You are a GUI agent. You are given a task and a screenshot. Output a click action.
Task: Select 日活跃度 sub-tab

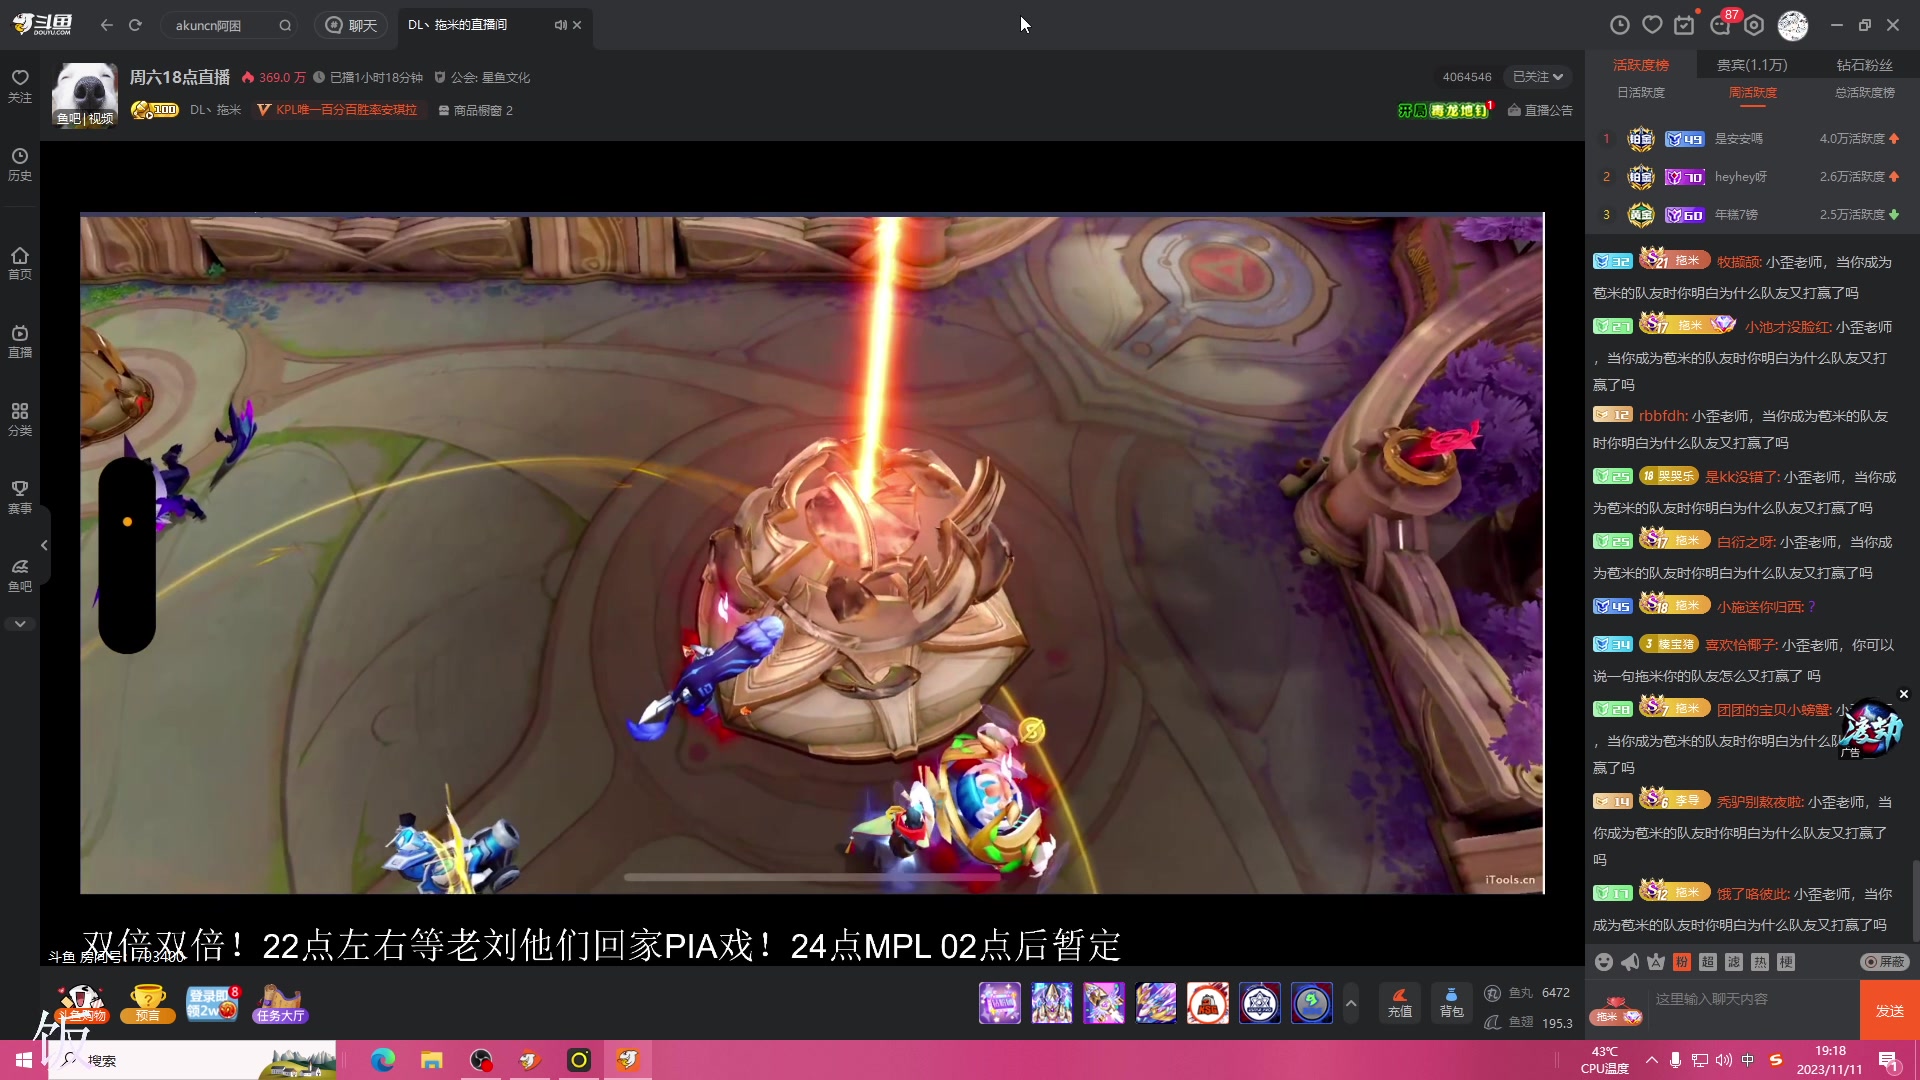click(1641, 92)
